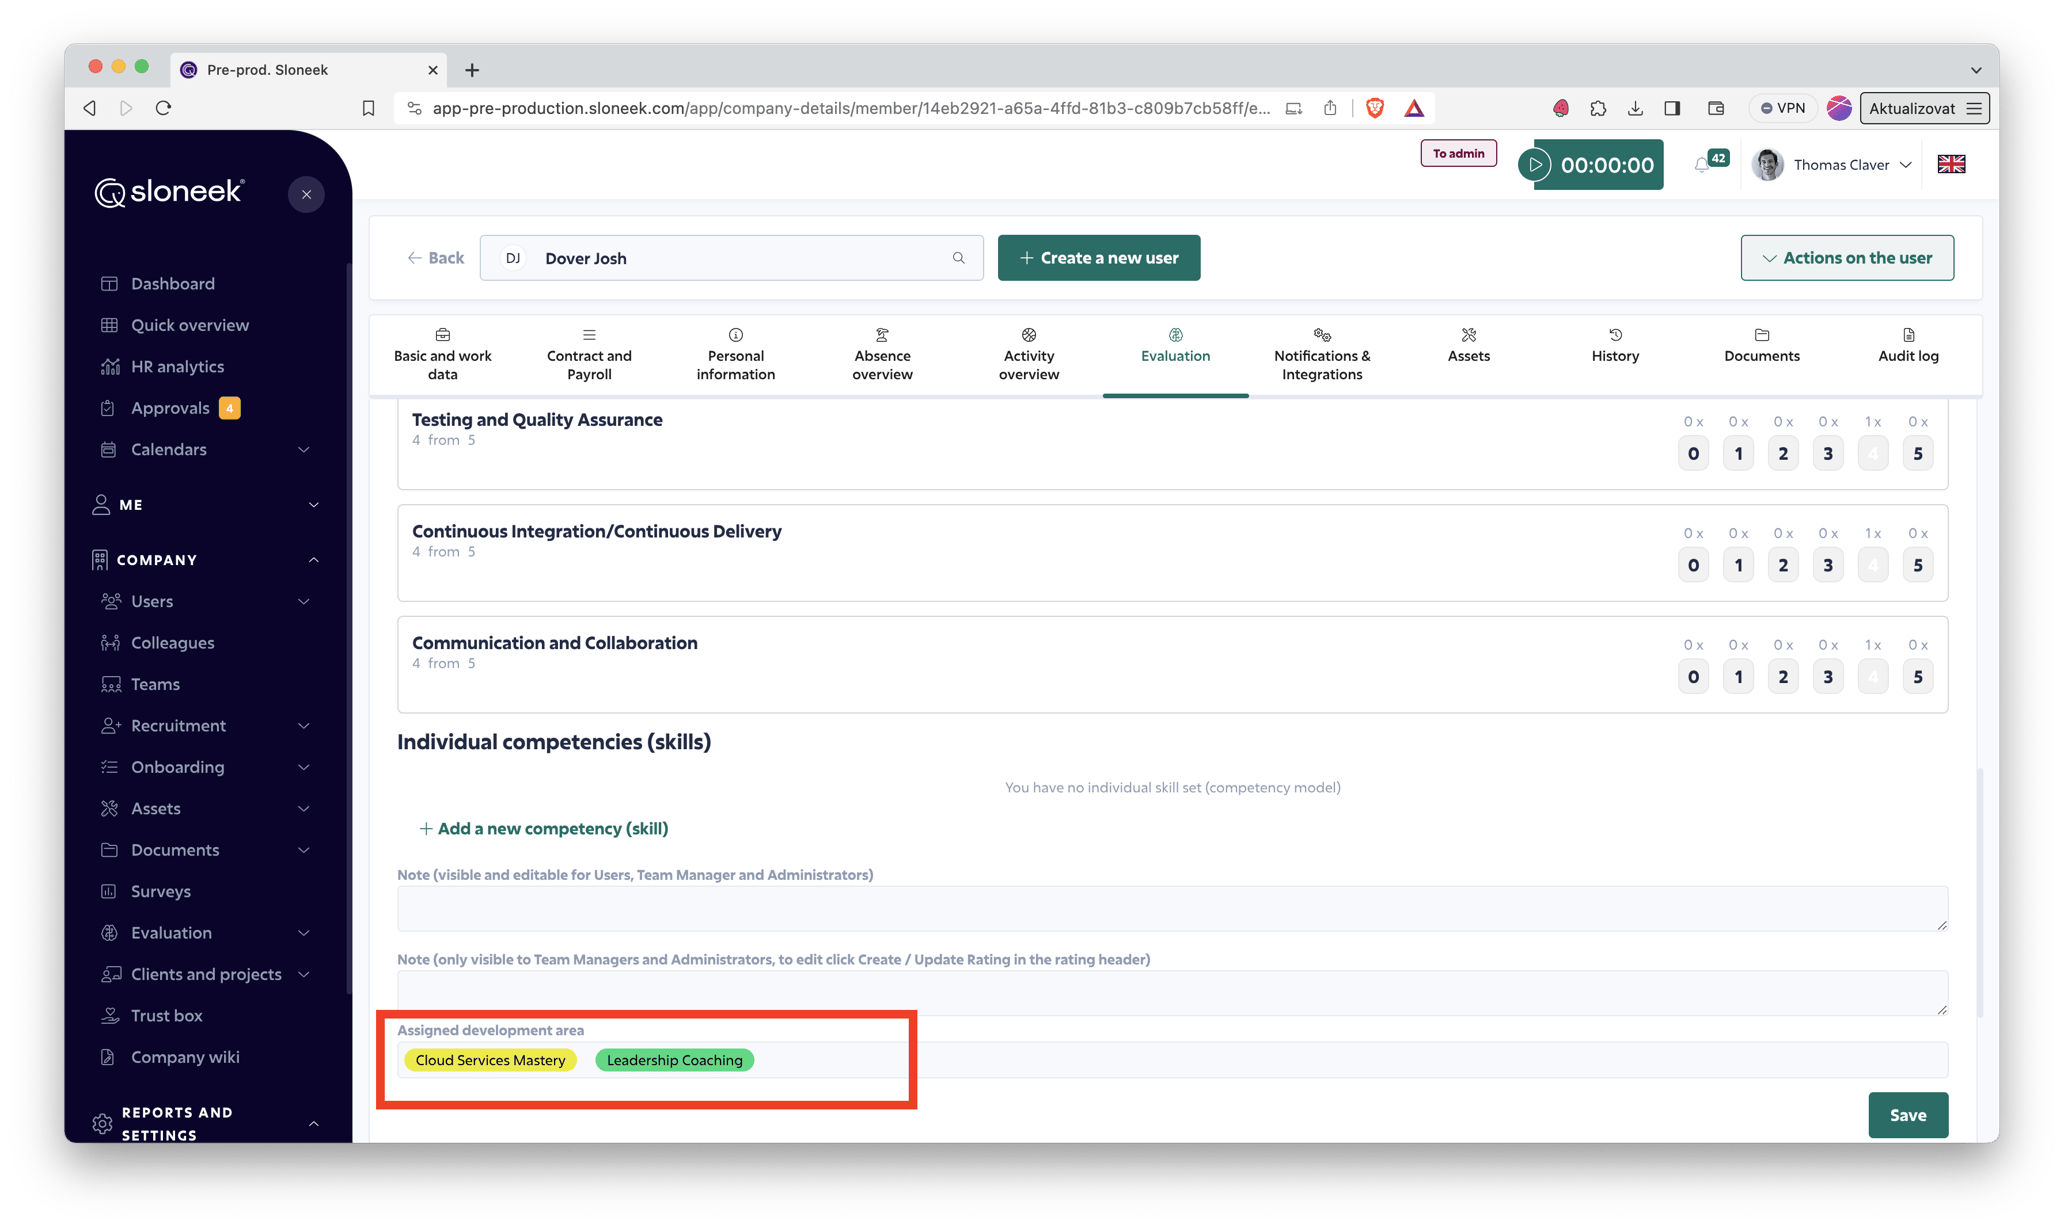Viewport: 2064px width, 1228px height.
Task: Switch to the Audit log tab
Action: coord(1907,355)
